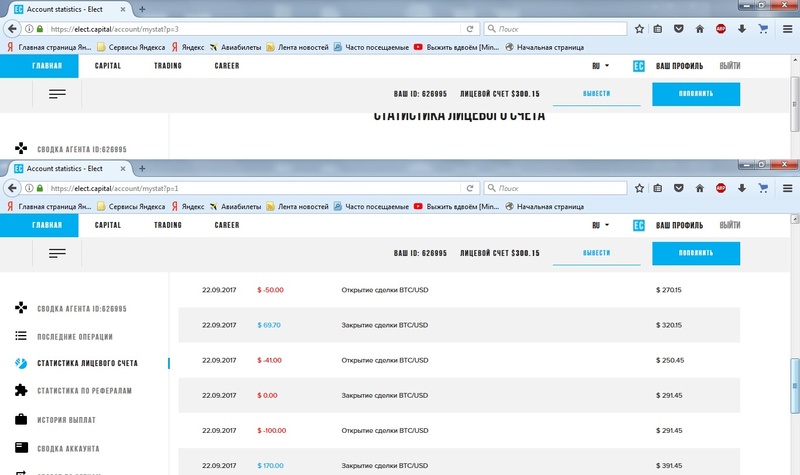Image resolution: width=800 pixels, height=475 pixels.
Task: Open СТАТИСТИКА ЛИЦЕВОГО СЧЕТА in sidebar
Action: tap(87, 363)
